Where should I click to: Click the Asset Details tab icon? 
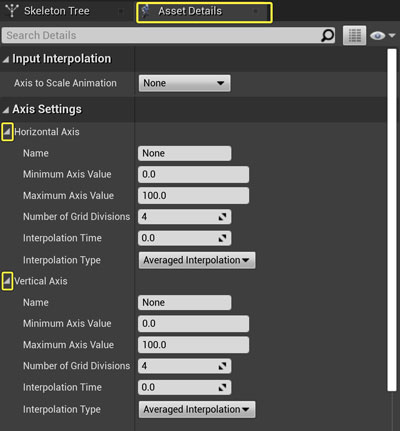pyautogui.click(x=146, y=11)
